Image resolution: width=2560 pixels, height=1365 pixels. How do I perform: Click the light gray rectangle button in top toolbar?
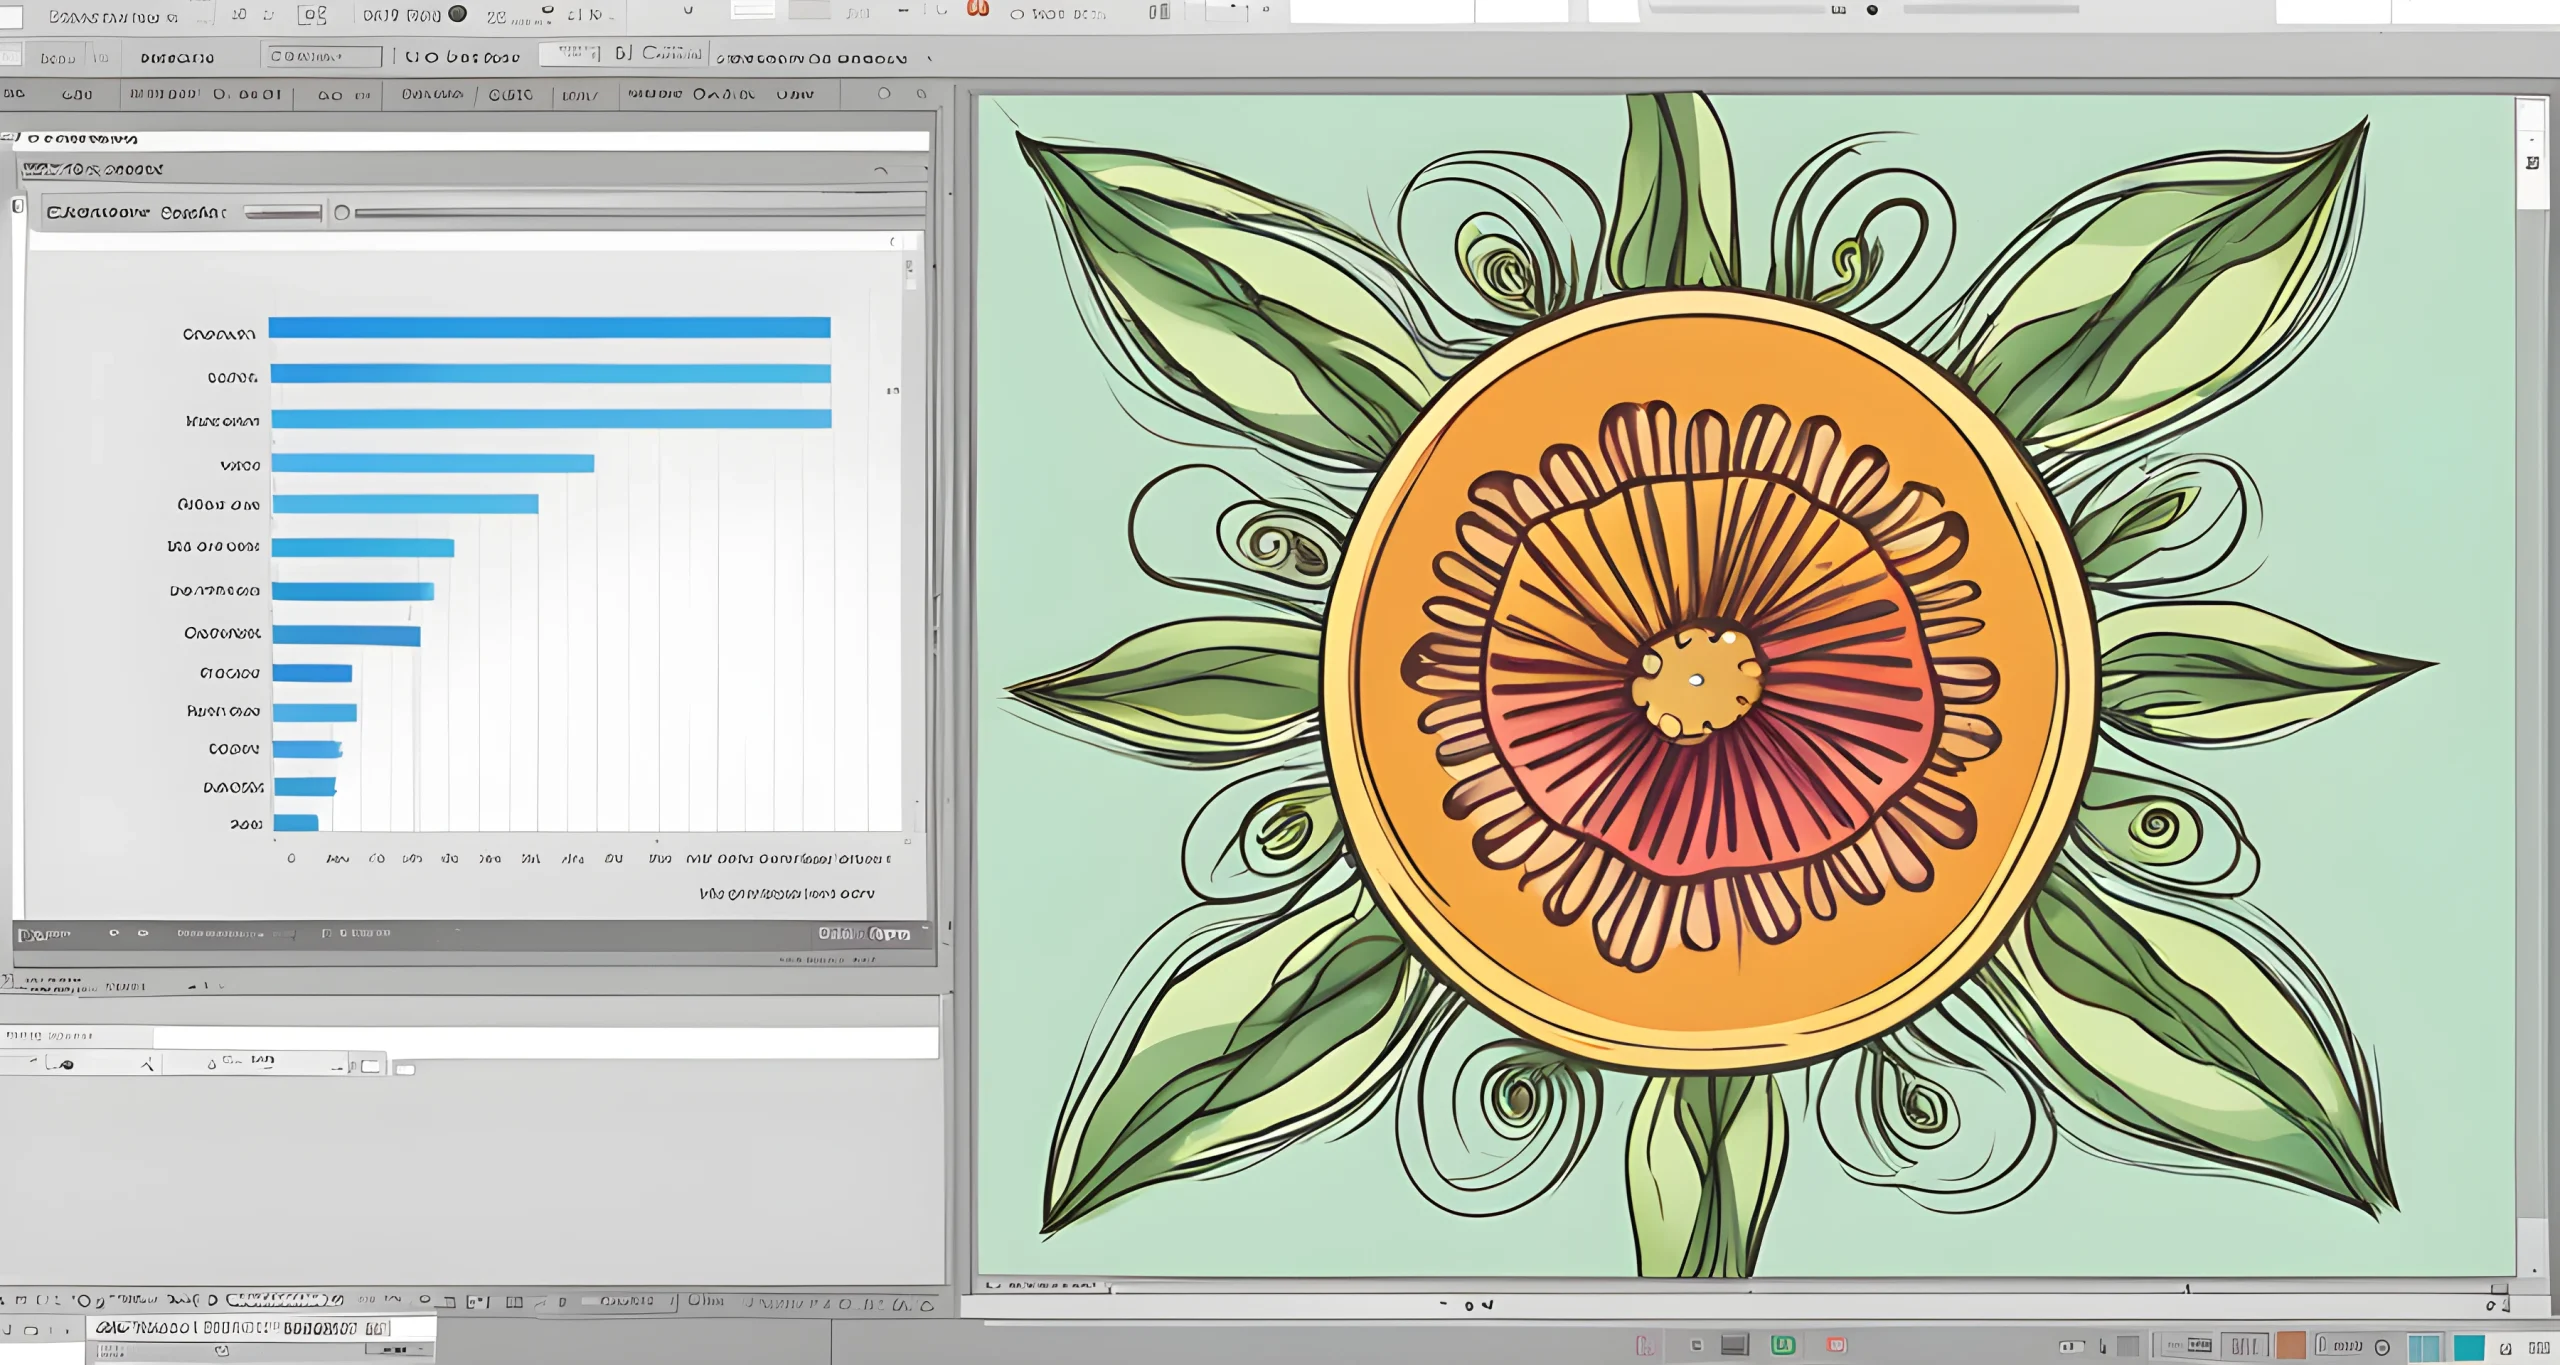(x=810, y=10)
